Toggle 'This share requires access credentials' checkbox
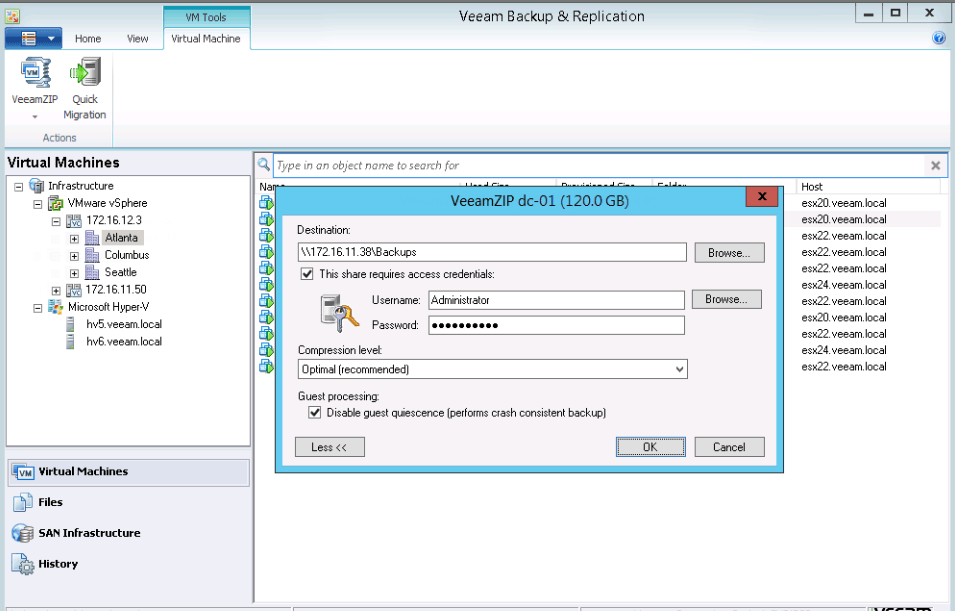955x611 pixels. (307, 274)
